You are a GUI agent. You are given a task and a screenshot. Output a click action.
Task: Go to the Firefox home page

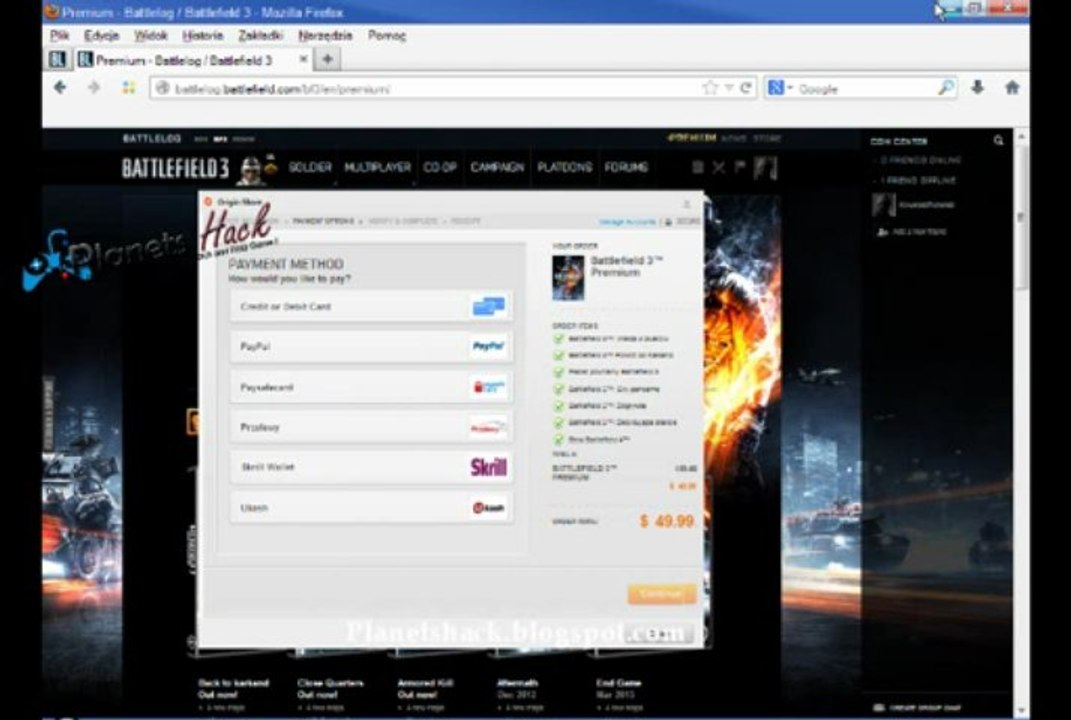click(1012, 87)
